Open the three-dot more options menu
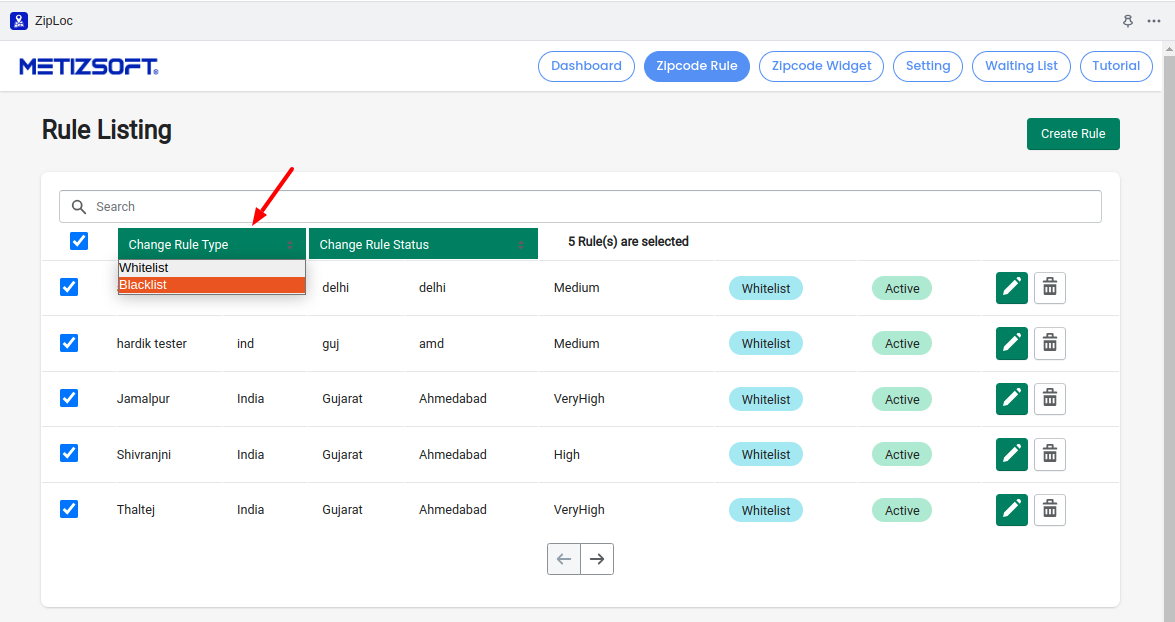 (x=1154, y=21)
